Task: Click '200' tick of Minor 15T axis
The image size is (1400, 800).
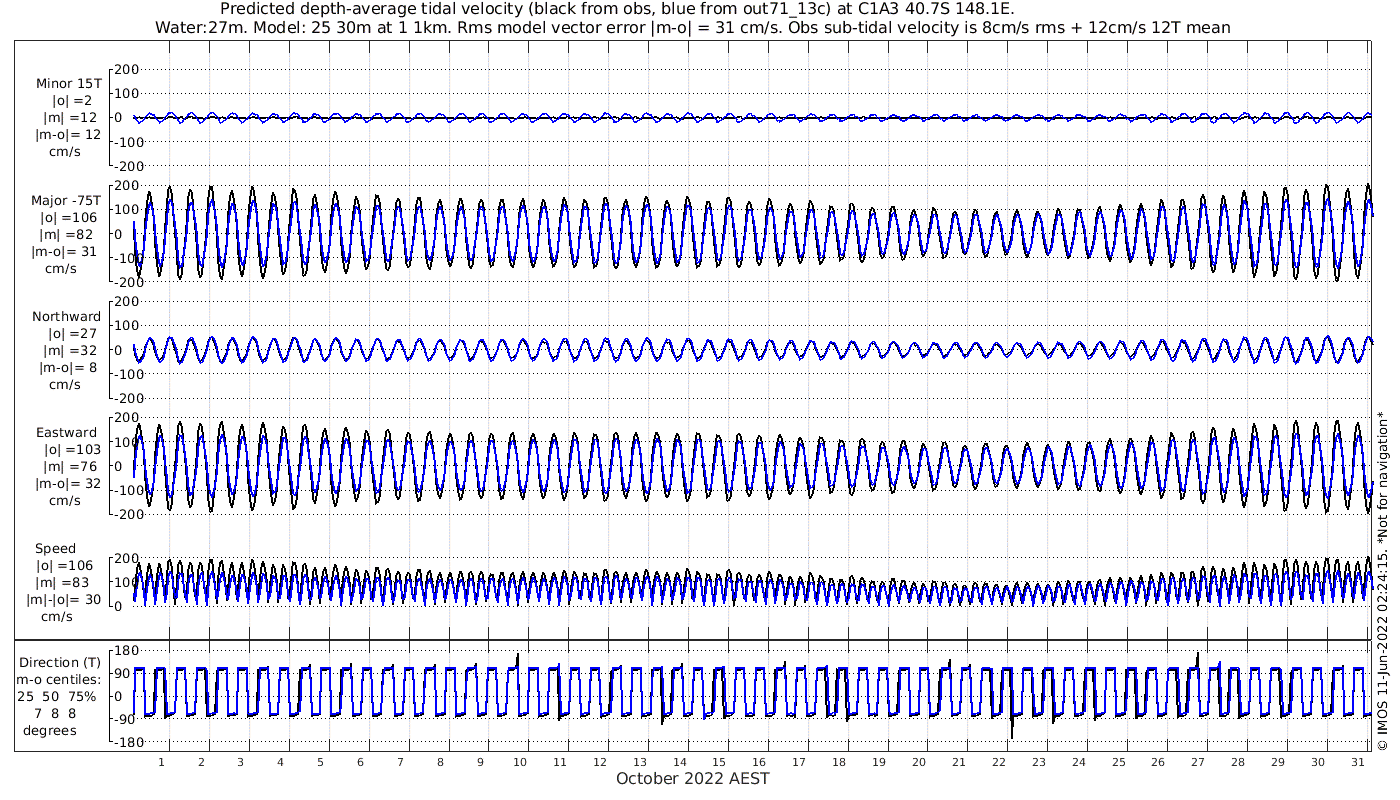Action: 127,69
